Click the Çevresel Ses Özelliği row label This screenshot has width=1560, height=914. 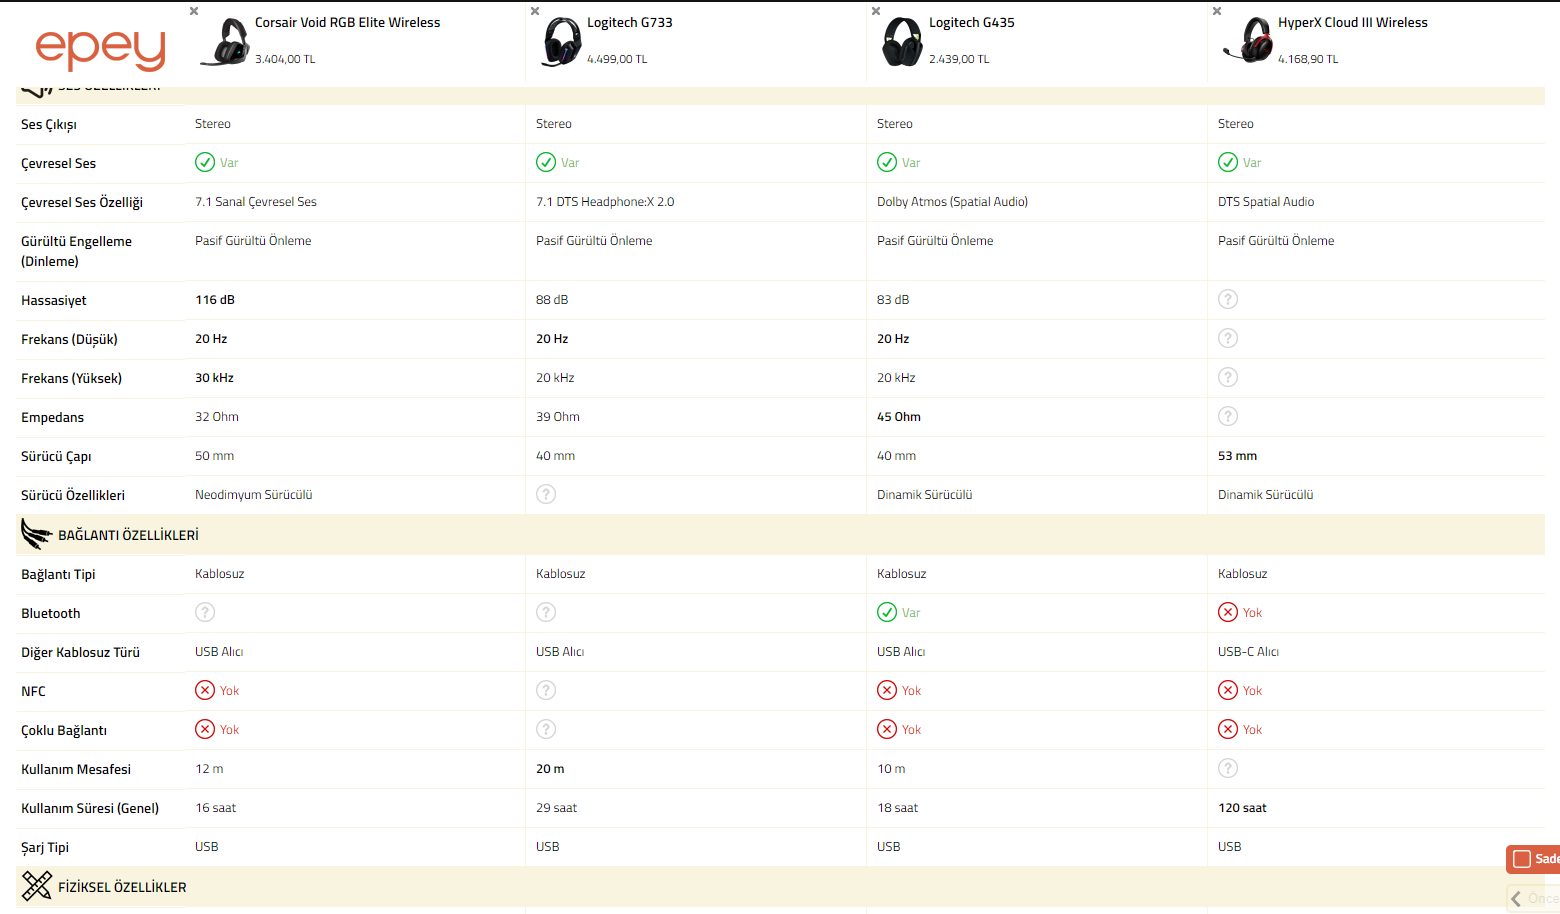click(82, 203)
